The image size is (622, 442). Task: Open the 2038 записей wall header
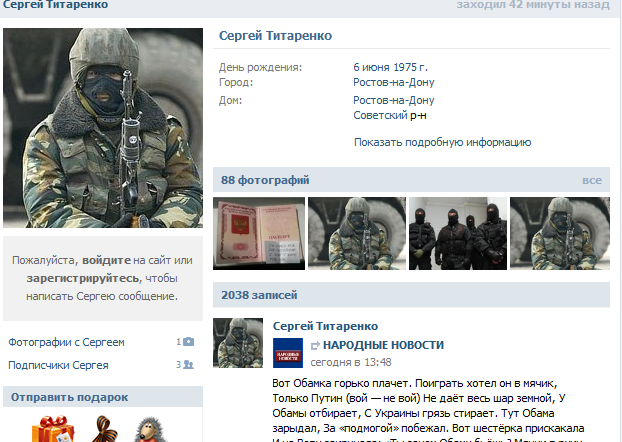(x=254, y=295)
